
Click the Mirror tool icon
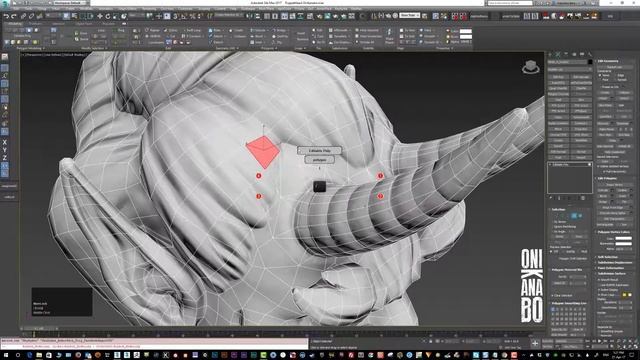point(250,16)
